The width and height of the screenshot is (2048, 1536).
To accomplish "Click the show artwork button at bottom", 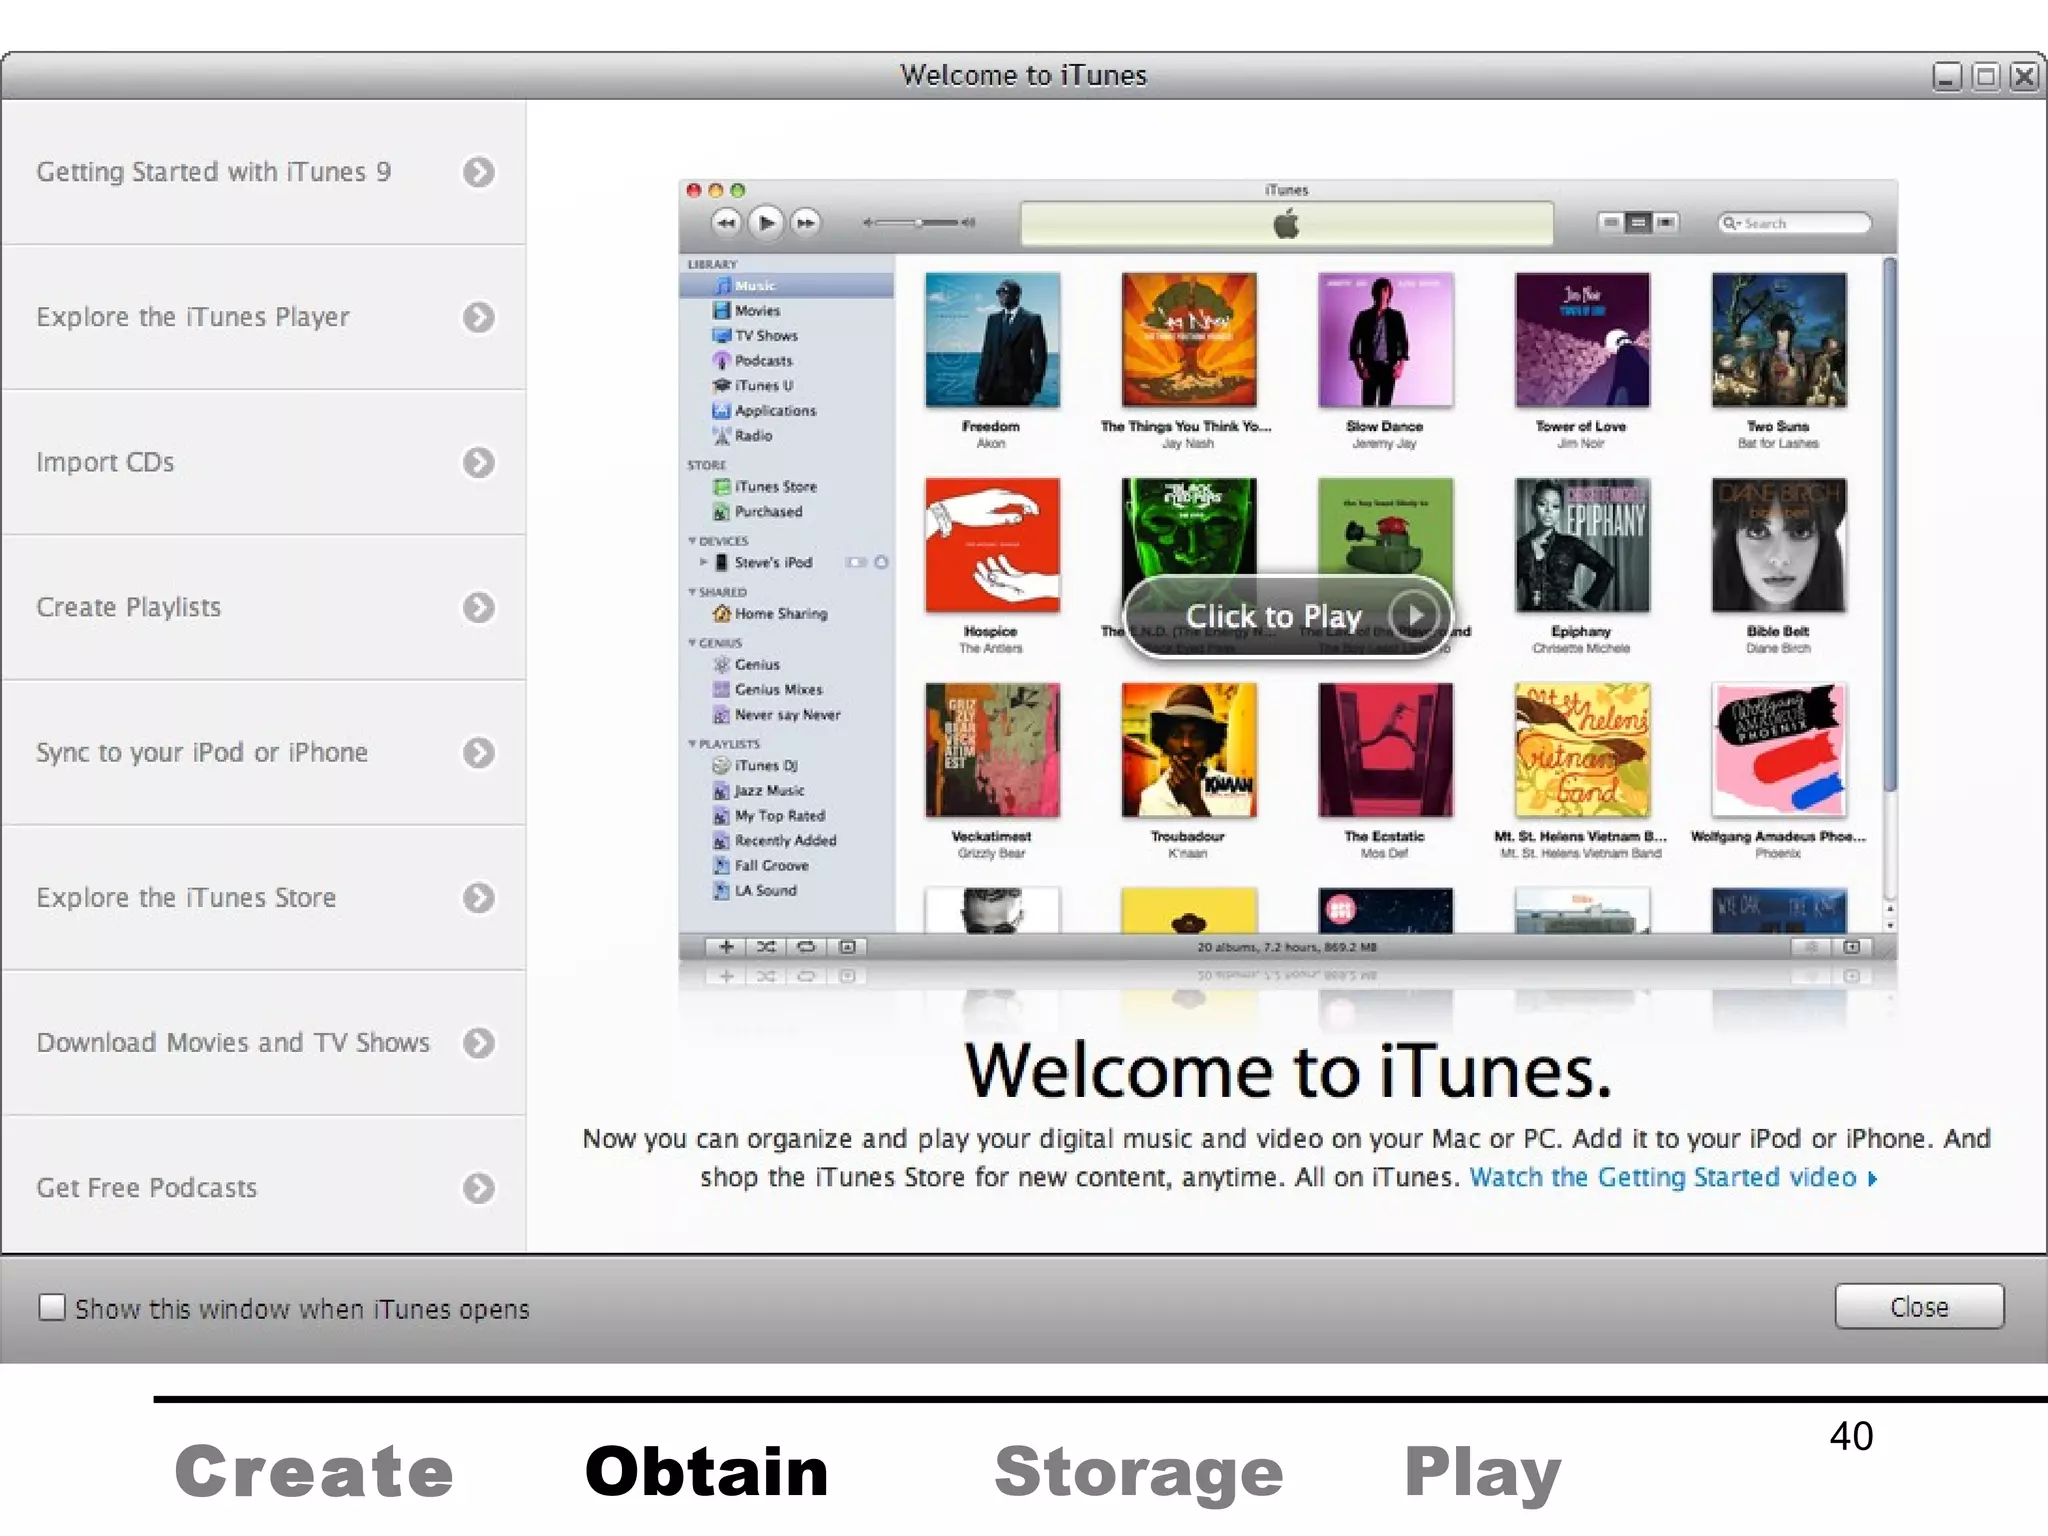I will [x=847, y=947].
